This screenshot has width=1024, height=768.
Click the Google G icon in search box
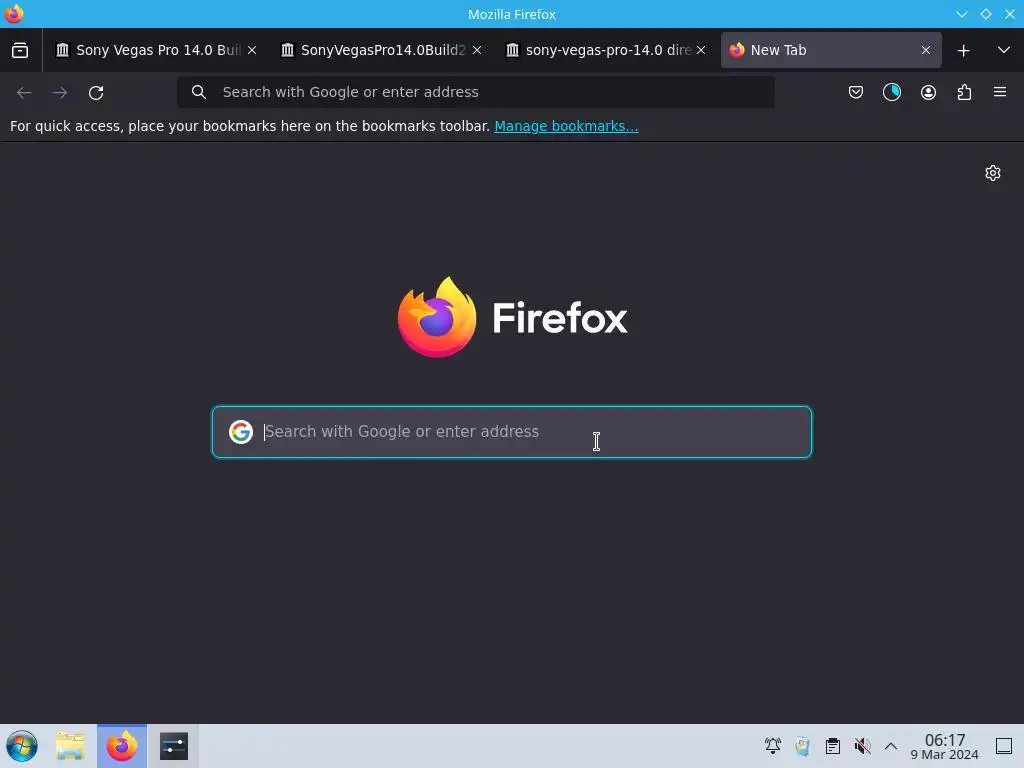241,432
